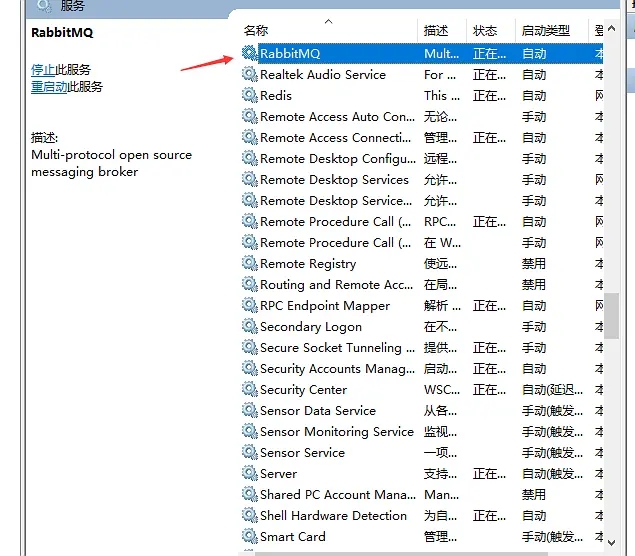Select the Redis service name
This screenshot has width=635, height=556.
click(x=276, y=96)
